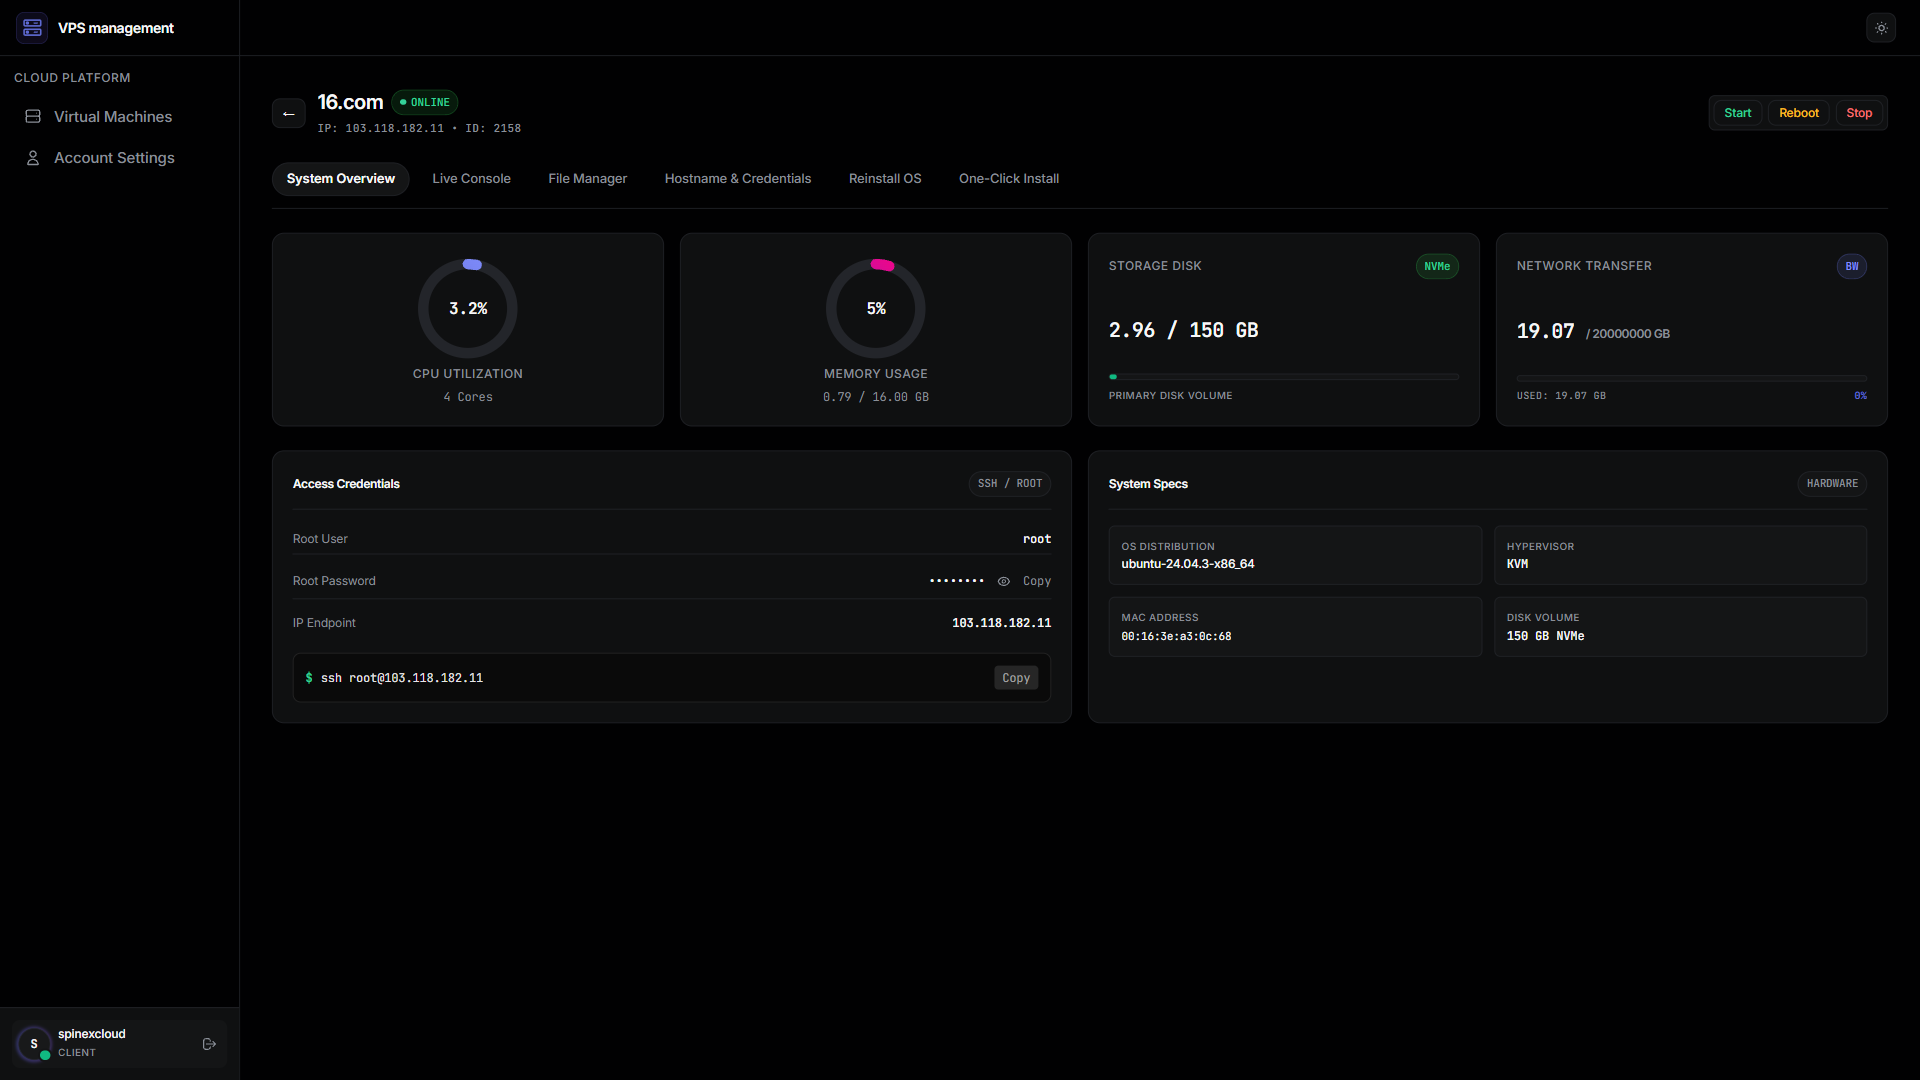Image resolution: width=1920 pixels, height=1080 pixels.
Task: Click the Hypervisor KVM card
Action: pos(1681,555)
